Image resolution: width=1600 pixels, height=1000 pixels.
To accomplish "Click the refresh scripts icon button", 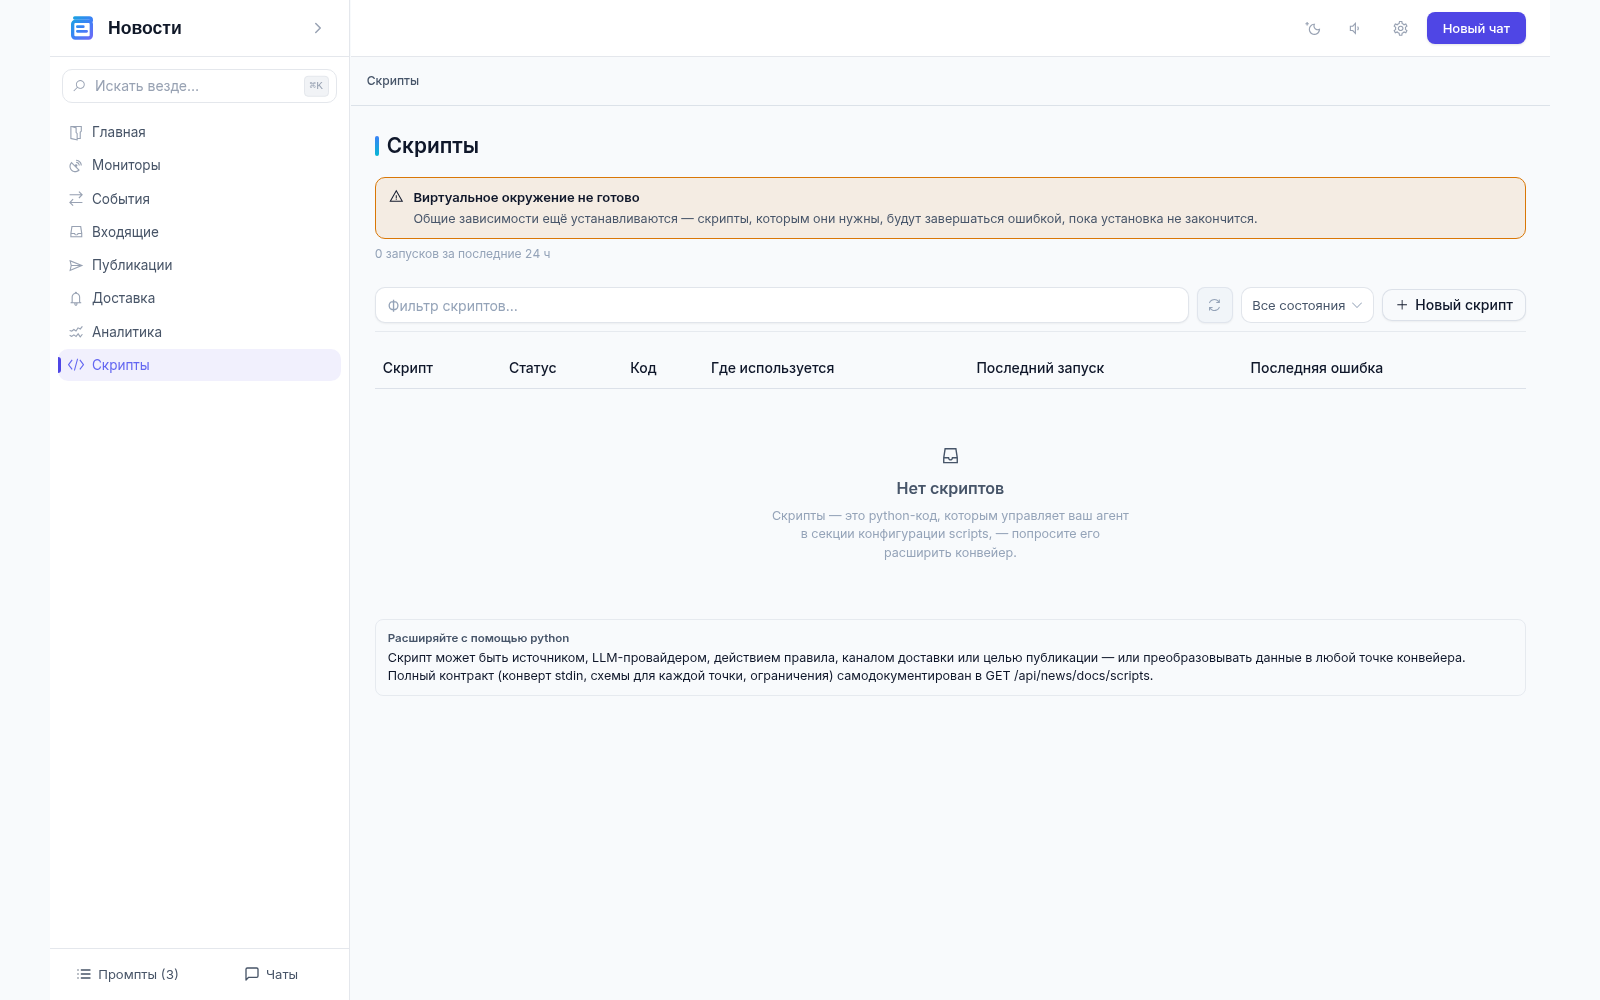I will click(x=1214, y=305).
